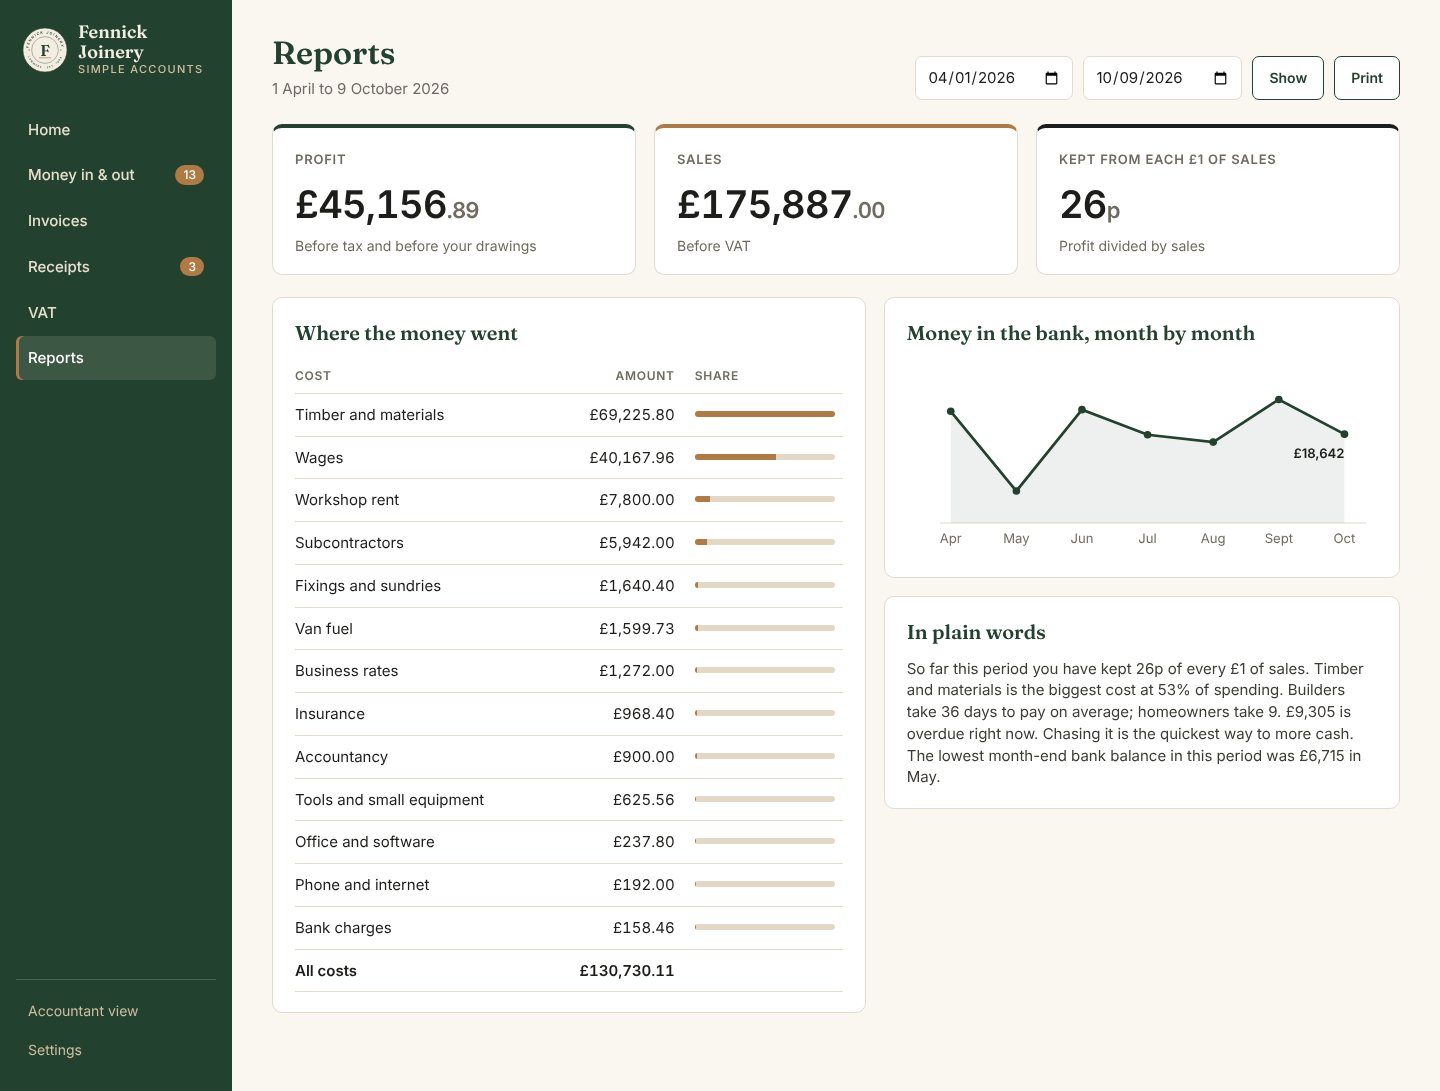Go to Home in sidebar

[x=116, y=130]
